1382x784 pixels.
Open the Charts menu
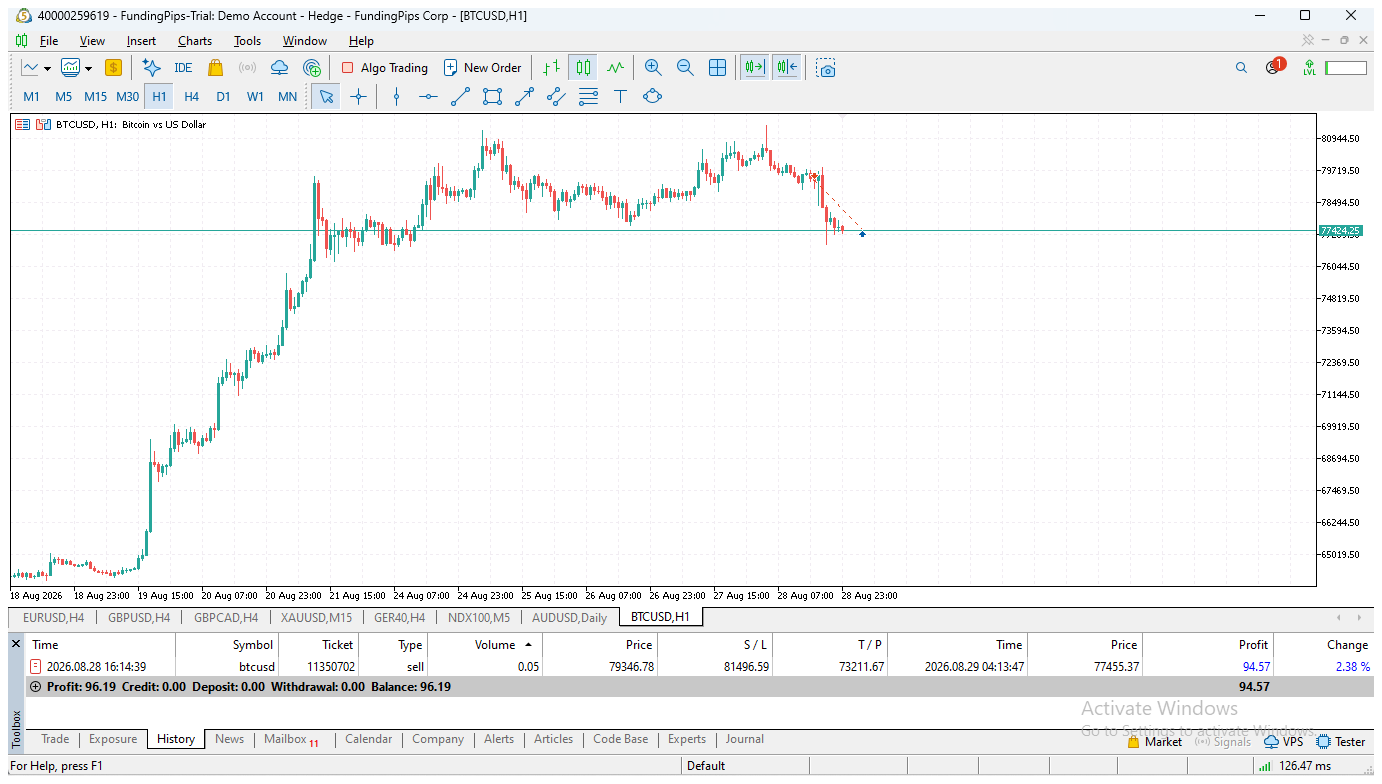(195, 41)
